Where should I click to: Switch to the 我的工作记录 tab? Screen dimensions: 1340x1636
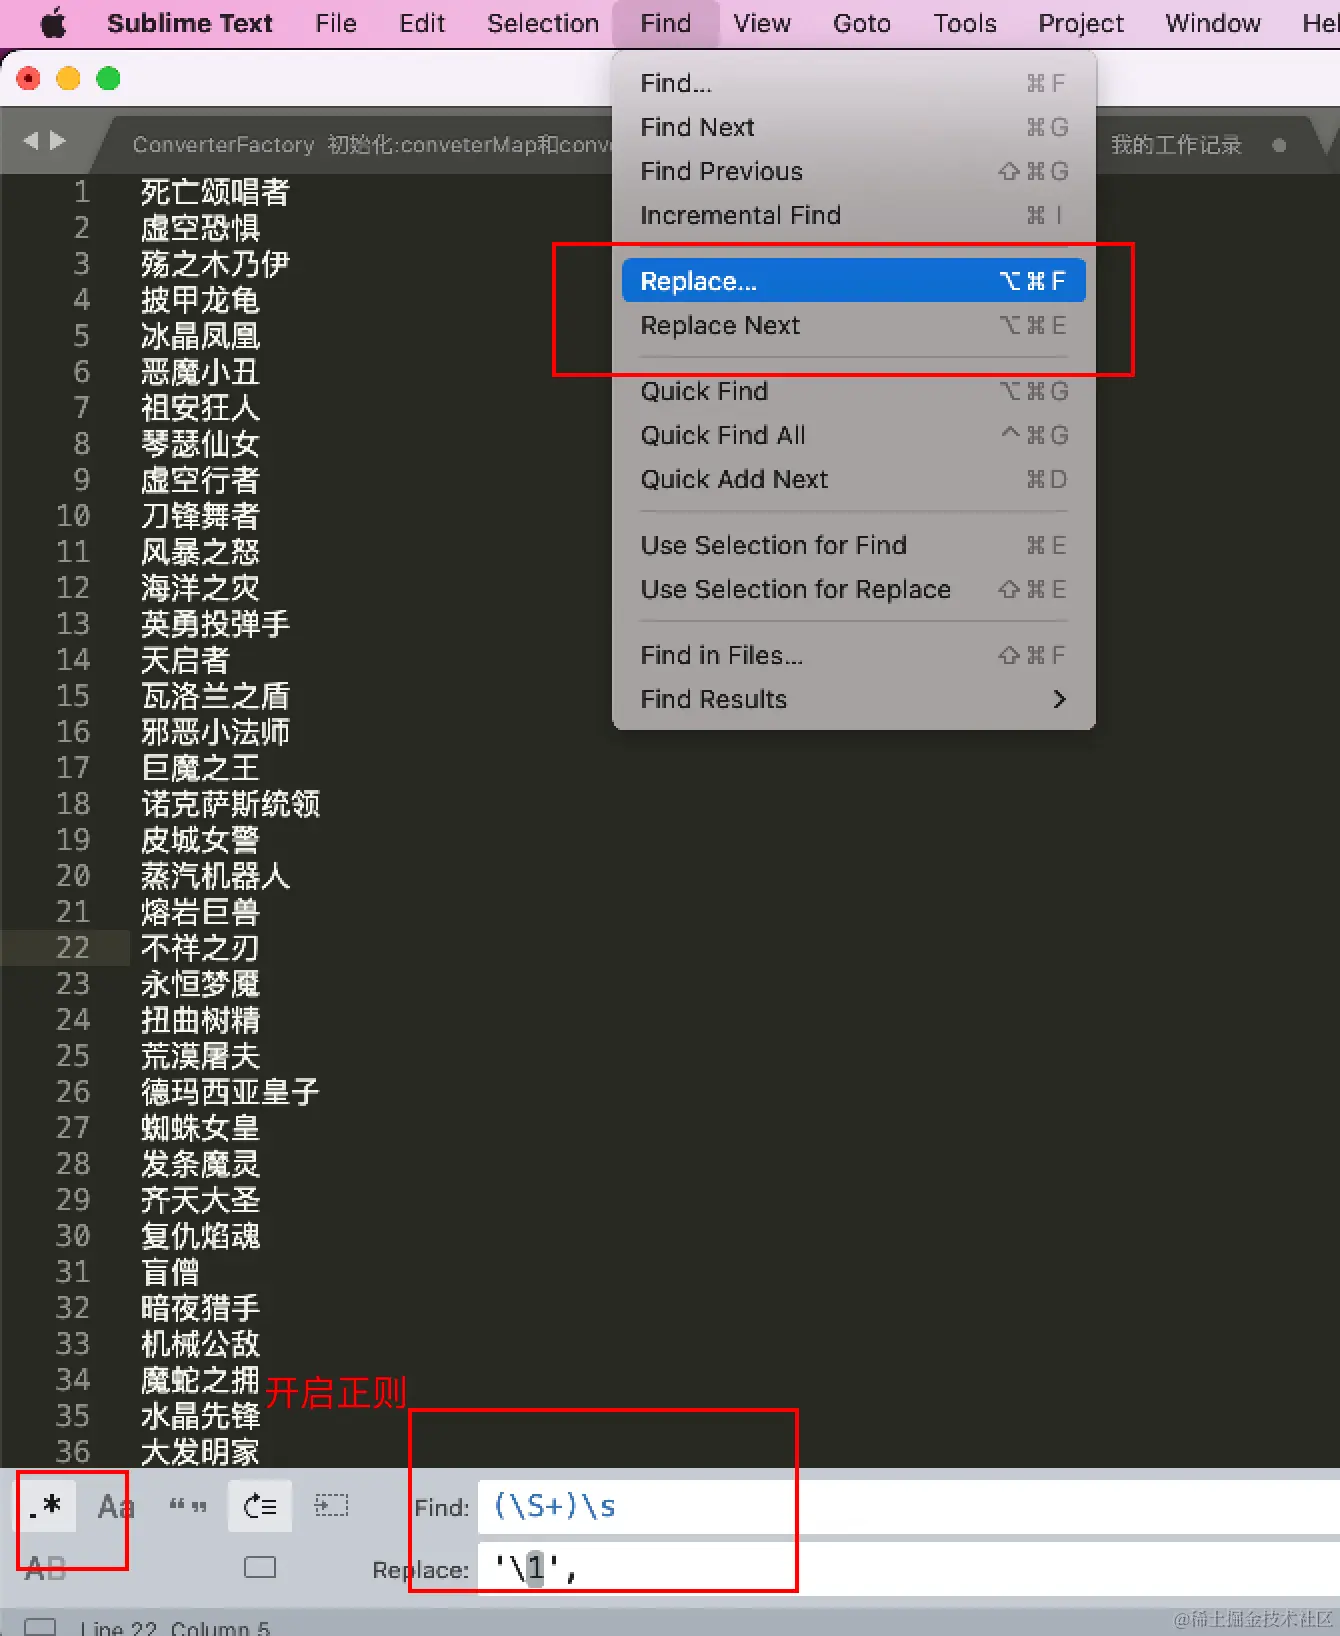(1176, 145)
